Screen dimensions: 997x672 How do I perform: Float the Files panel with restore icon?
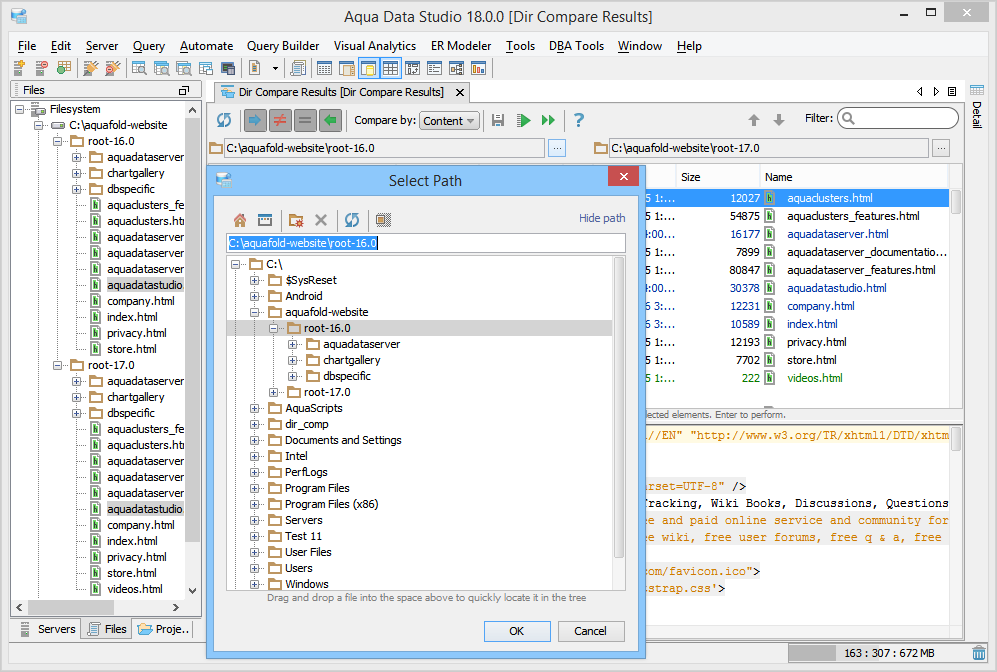point(184,90)
